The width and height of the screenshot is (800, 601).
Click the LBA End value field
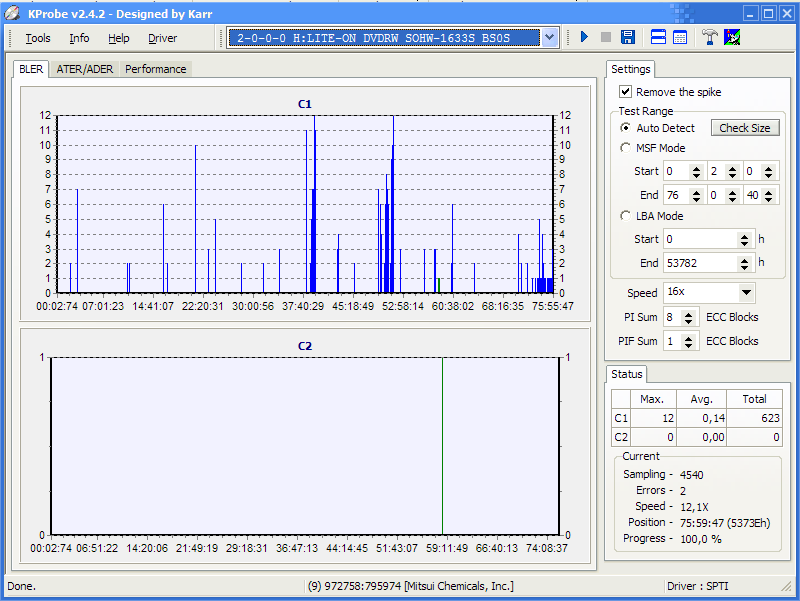(699, 263)
